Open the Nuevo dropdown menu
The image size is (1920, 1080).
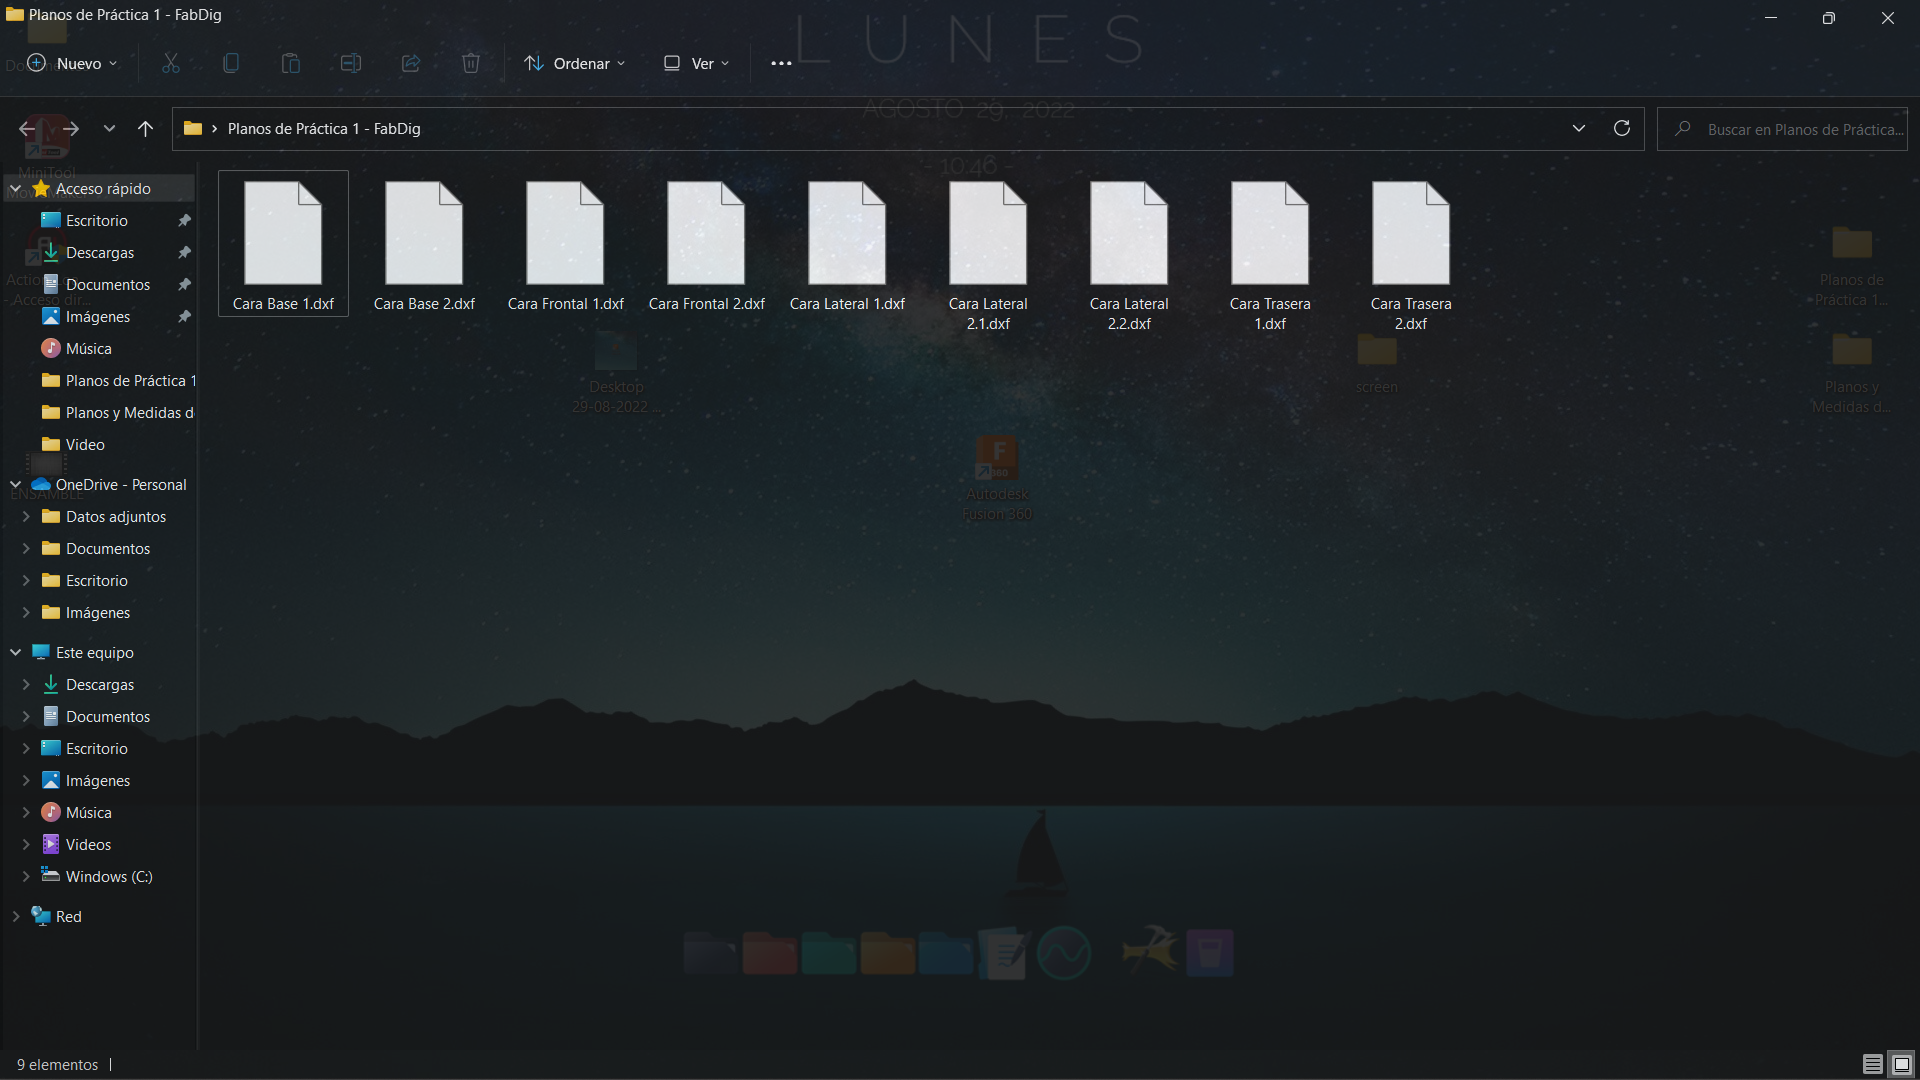point(72,63)
